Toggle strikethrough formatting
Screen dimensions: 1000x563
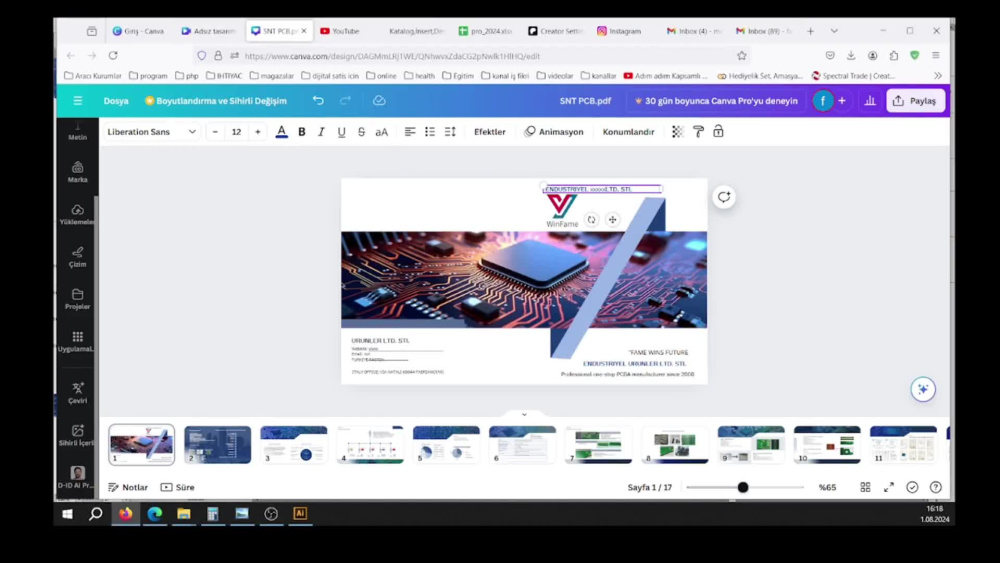pos(362,132)
